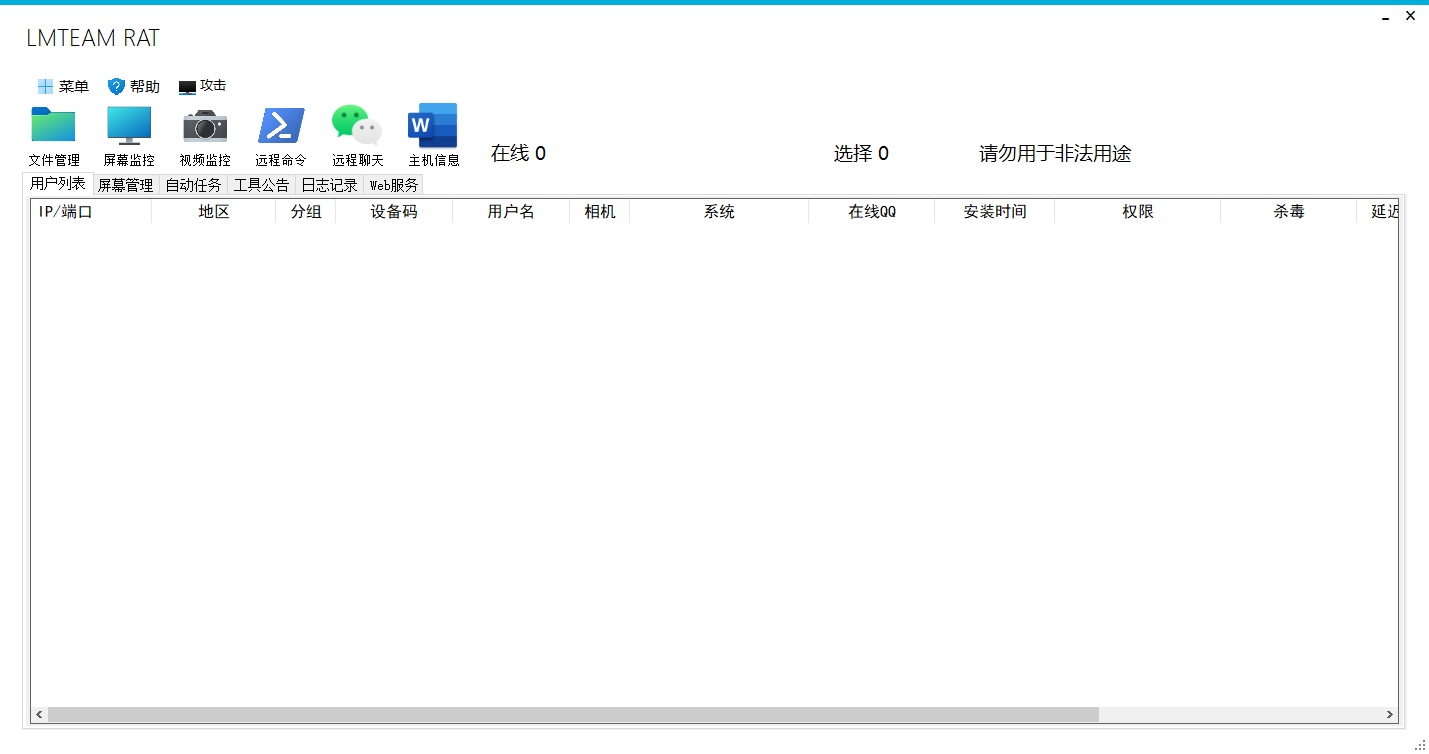The image size is (1429, 754).
Task: Open the 日志记录 log tab
Action: (329, 185)
